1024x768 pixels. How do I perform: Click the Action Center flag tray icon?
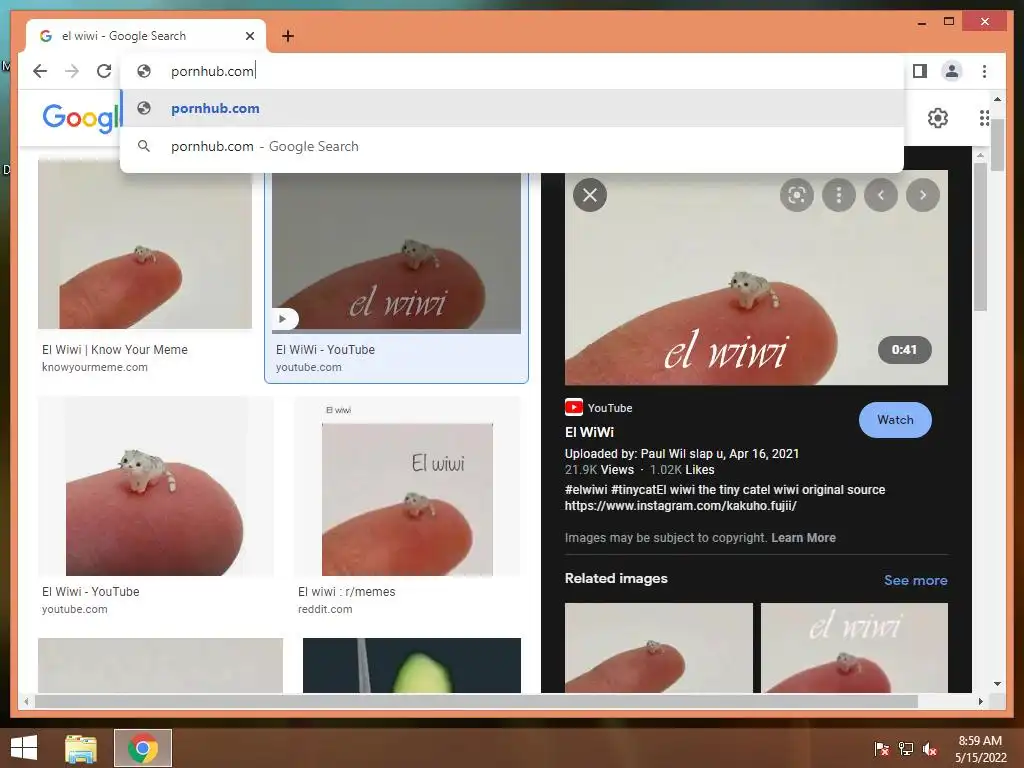(882, 749)
